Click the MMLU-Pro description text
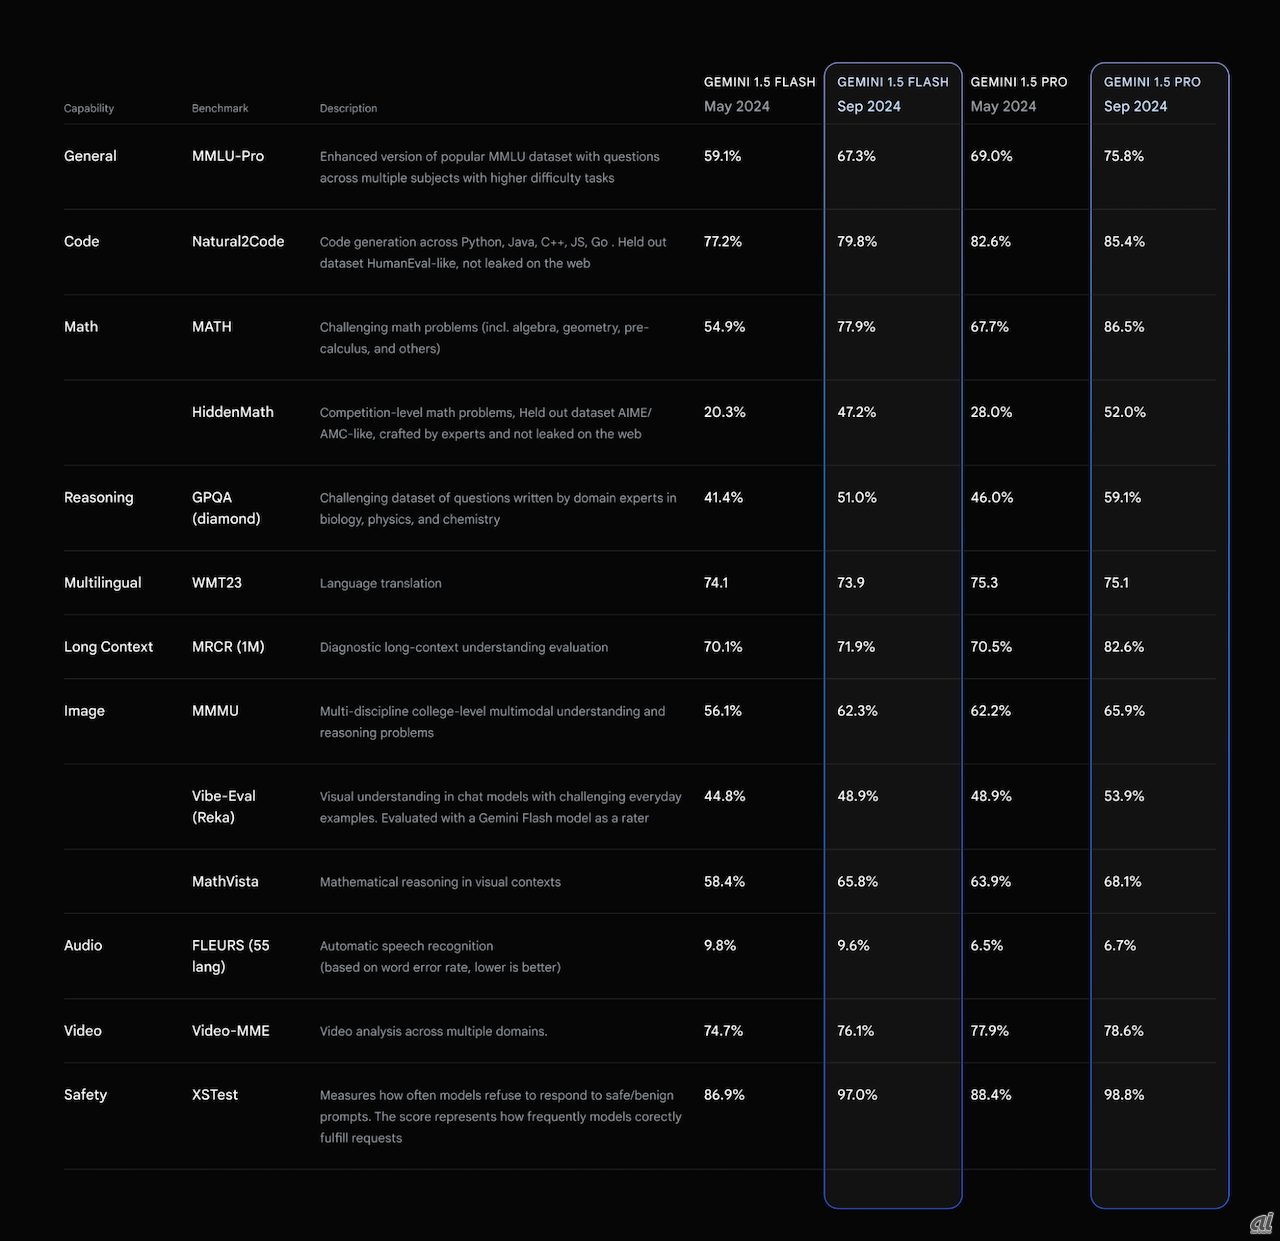Image resolution: width=1280 pixels, height=1241 pixels. pos(490,167)
